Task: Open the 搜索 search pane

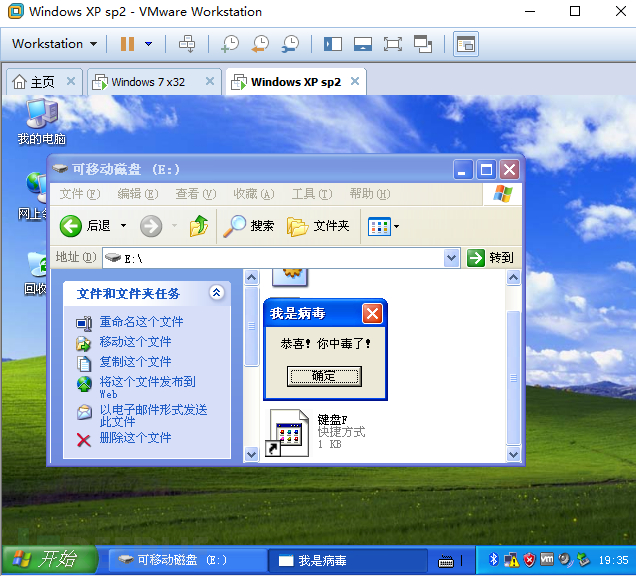Action: (249, 226)
